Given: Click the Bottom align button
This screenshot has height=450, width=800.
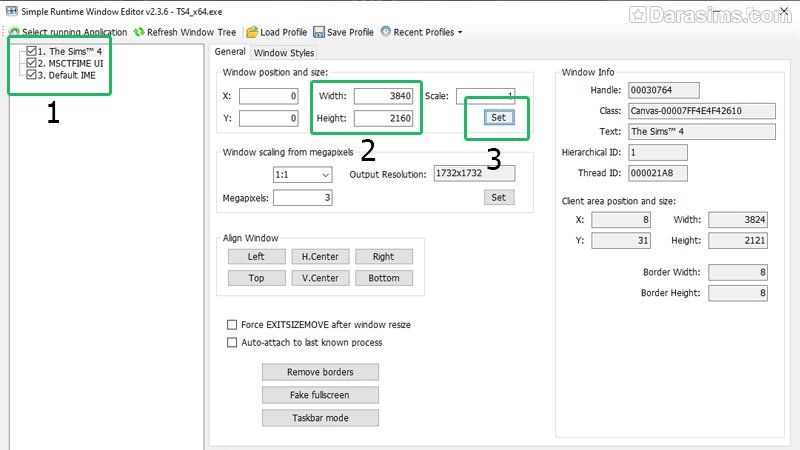Looking at the screenshot, I should click(x=384, y=278).
